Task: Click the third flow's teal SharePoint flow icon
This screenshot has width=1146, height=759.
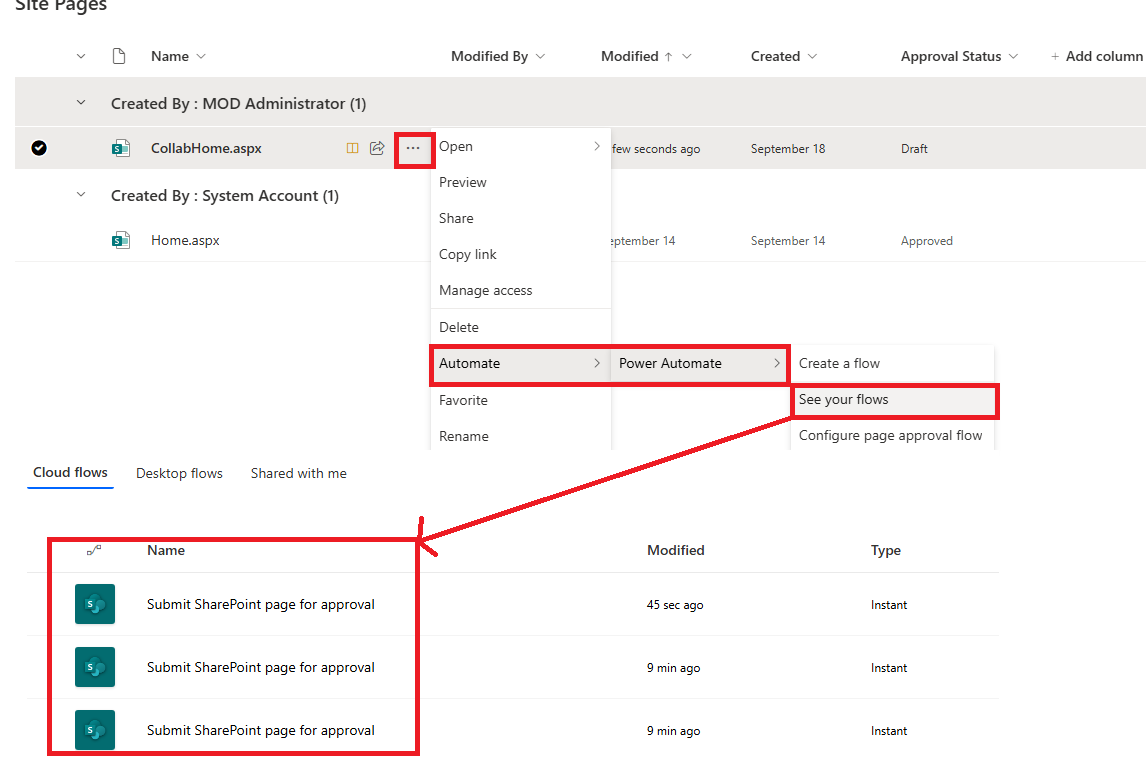Action: click(x=95, y=730)
